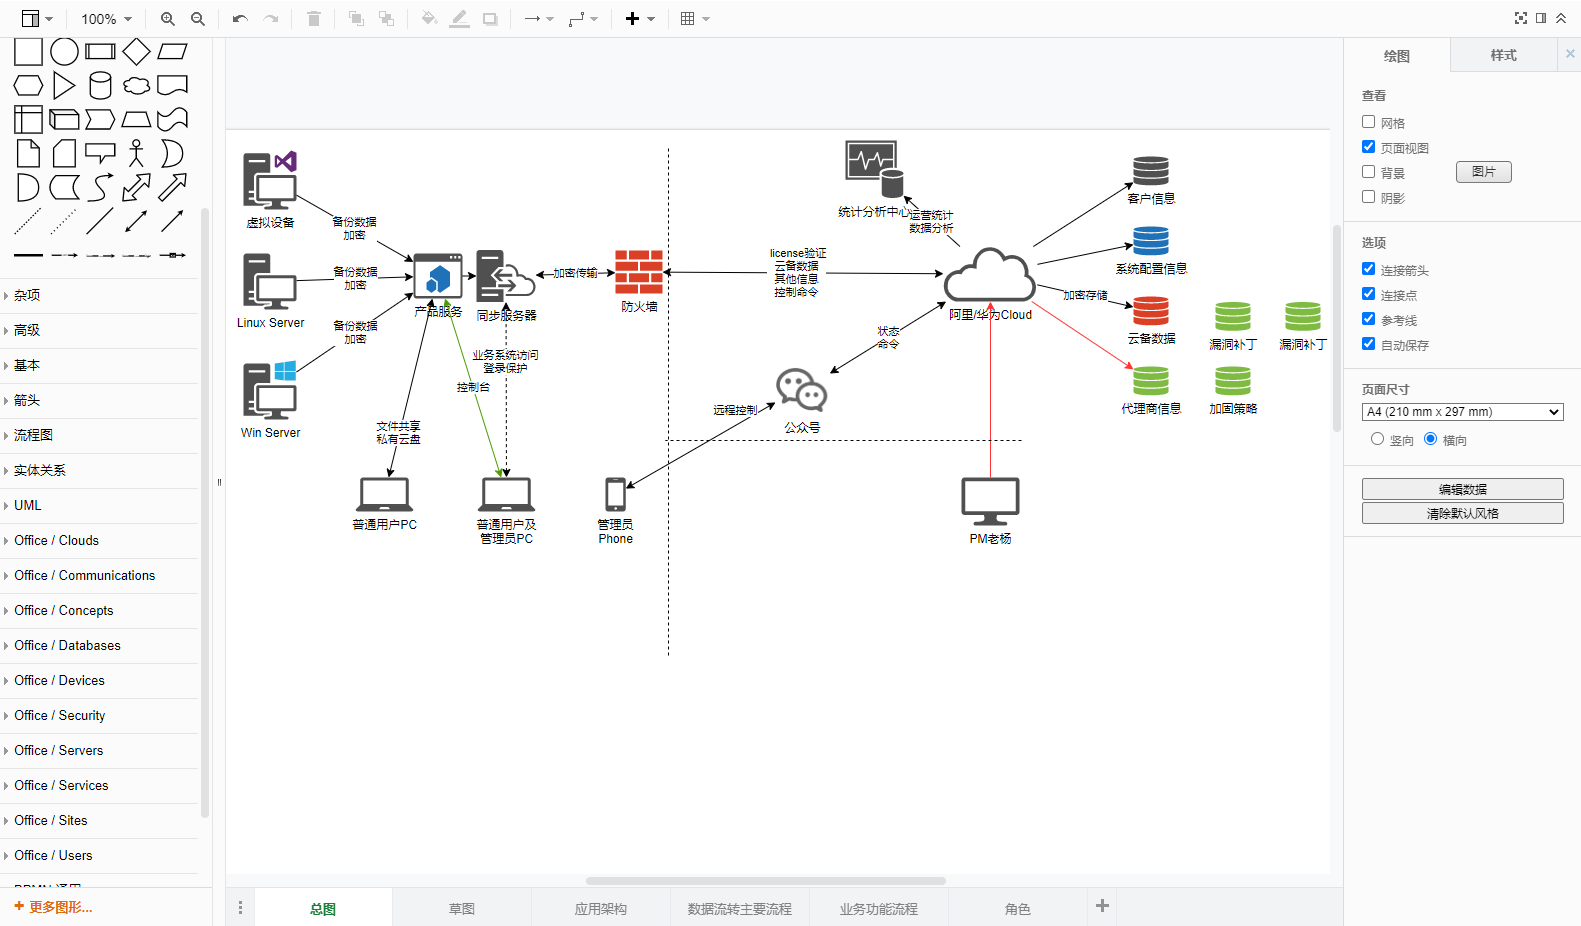Expand the 流程图 shape category
Image resolution: width=1581 pixels, height=926 pixels.
[x=100, y=435]
